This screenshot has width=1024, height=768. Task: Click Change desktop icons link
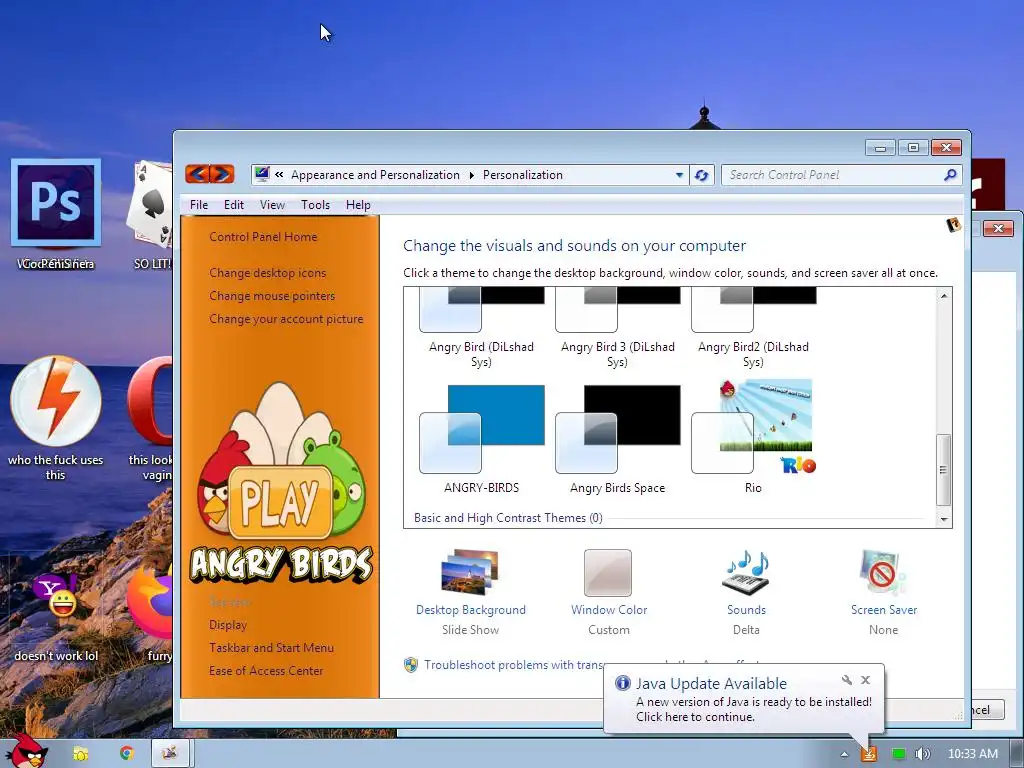[268, 272]
